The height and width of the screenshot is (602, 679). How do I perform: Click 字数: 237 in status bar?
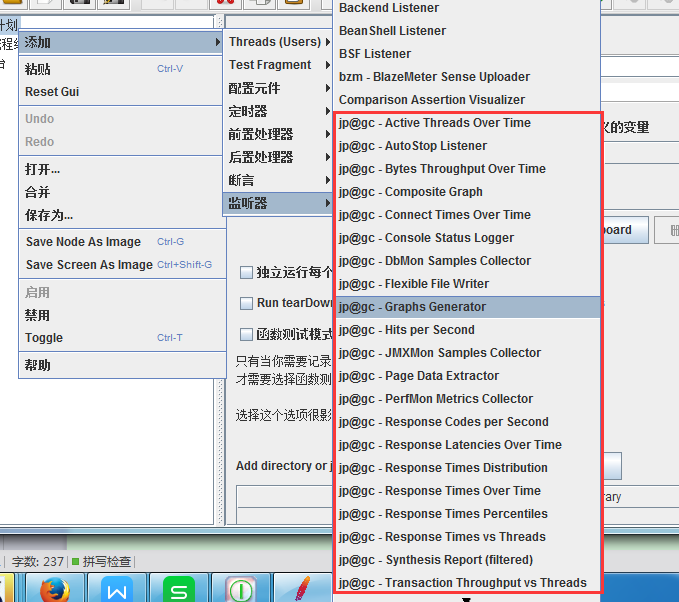click(x=38, y=562)
